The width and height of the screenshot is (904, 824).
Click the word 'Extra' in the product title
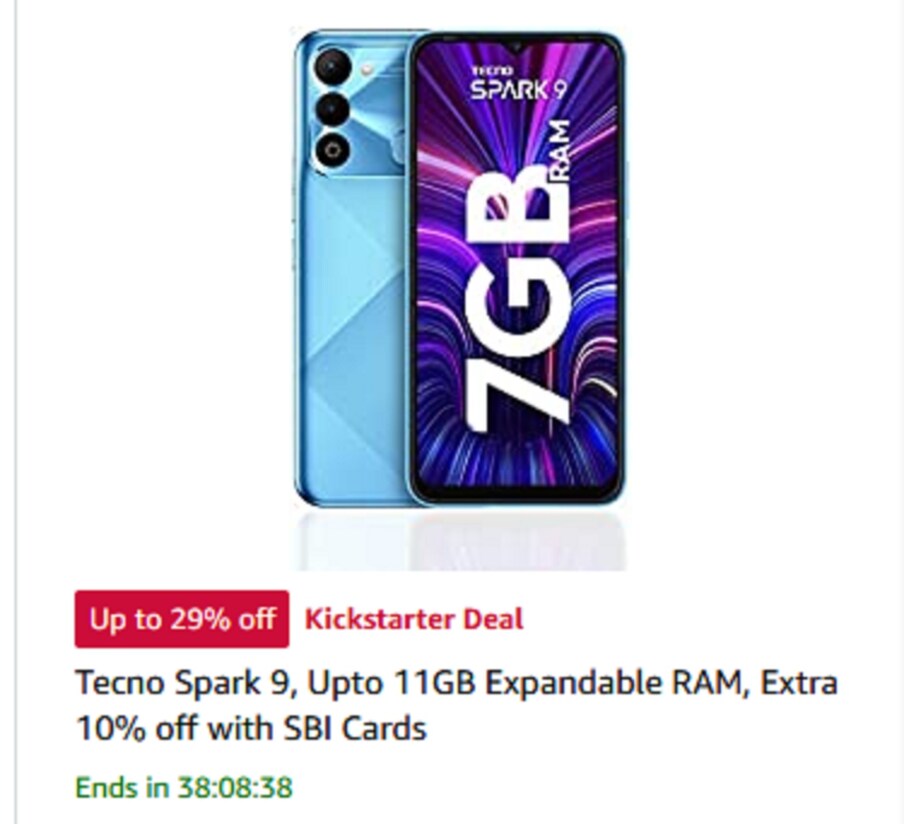pos(798,683)
